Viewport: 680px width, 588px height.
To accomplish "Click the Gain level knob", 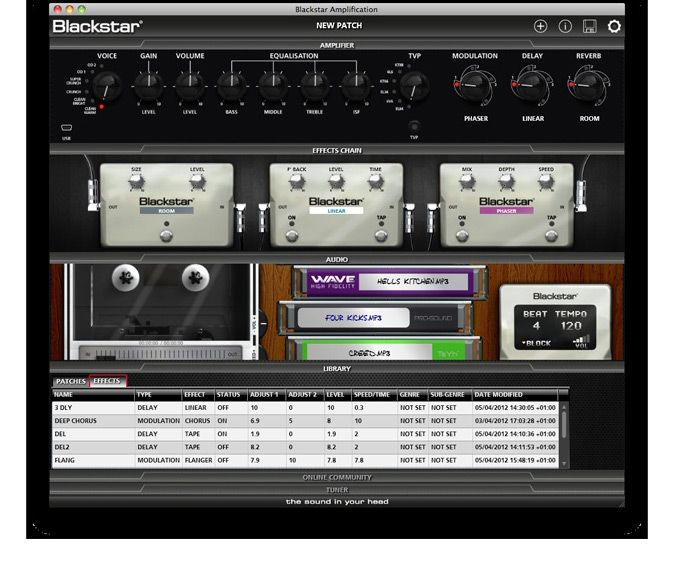I will [x=148, y=86].
